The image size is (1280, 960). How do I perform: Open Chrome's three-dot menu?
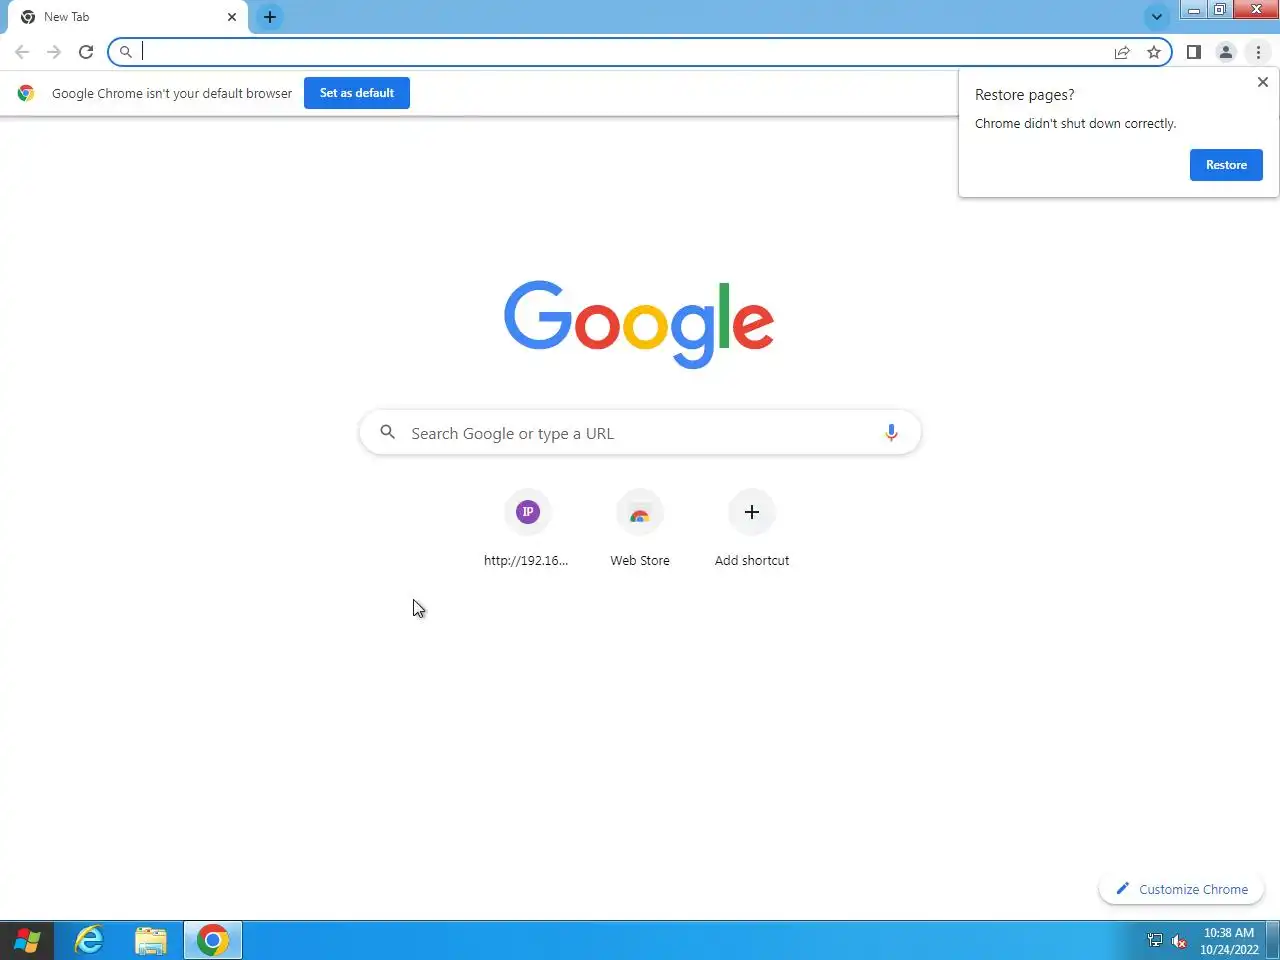(x=1258, y=52)
